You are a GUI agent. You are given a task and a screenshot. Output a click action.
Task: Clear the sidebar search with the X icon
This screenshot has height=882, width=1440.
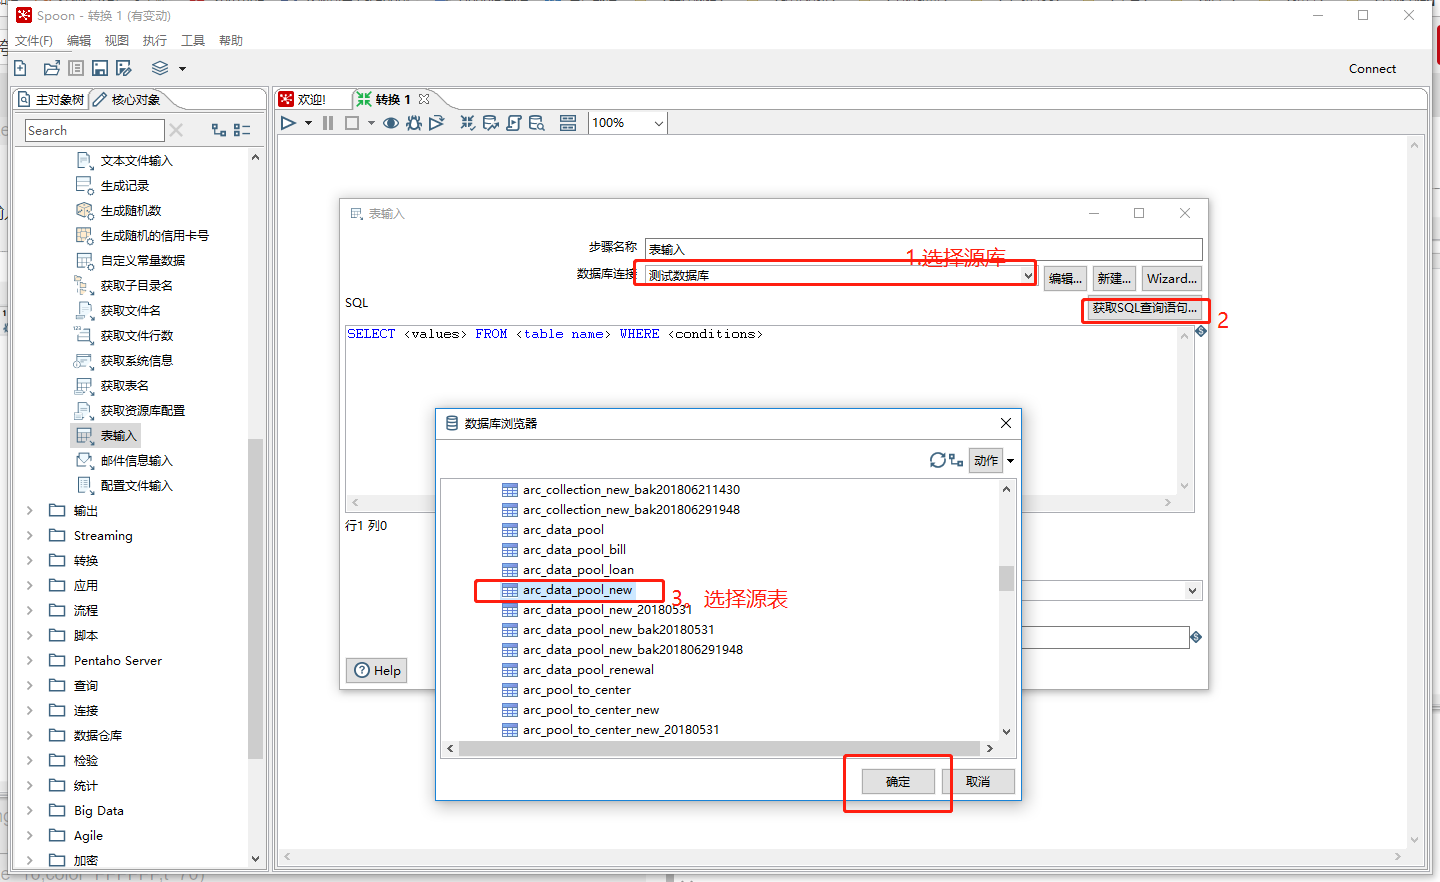point(176,130)
